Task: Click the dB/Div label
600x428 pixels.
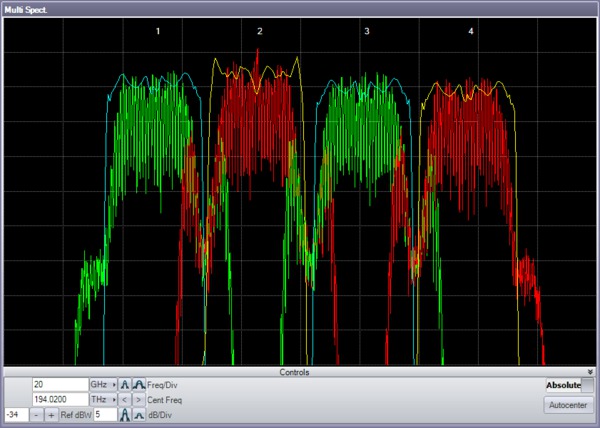Action: pos(160,415)
